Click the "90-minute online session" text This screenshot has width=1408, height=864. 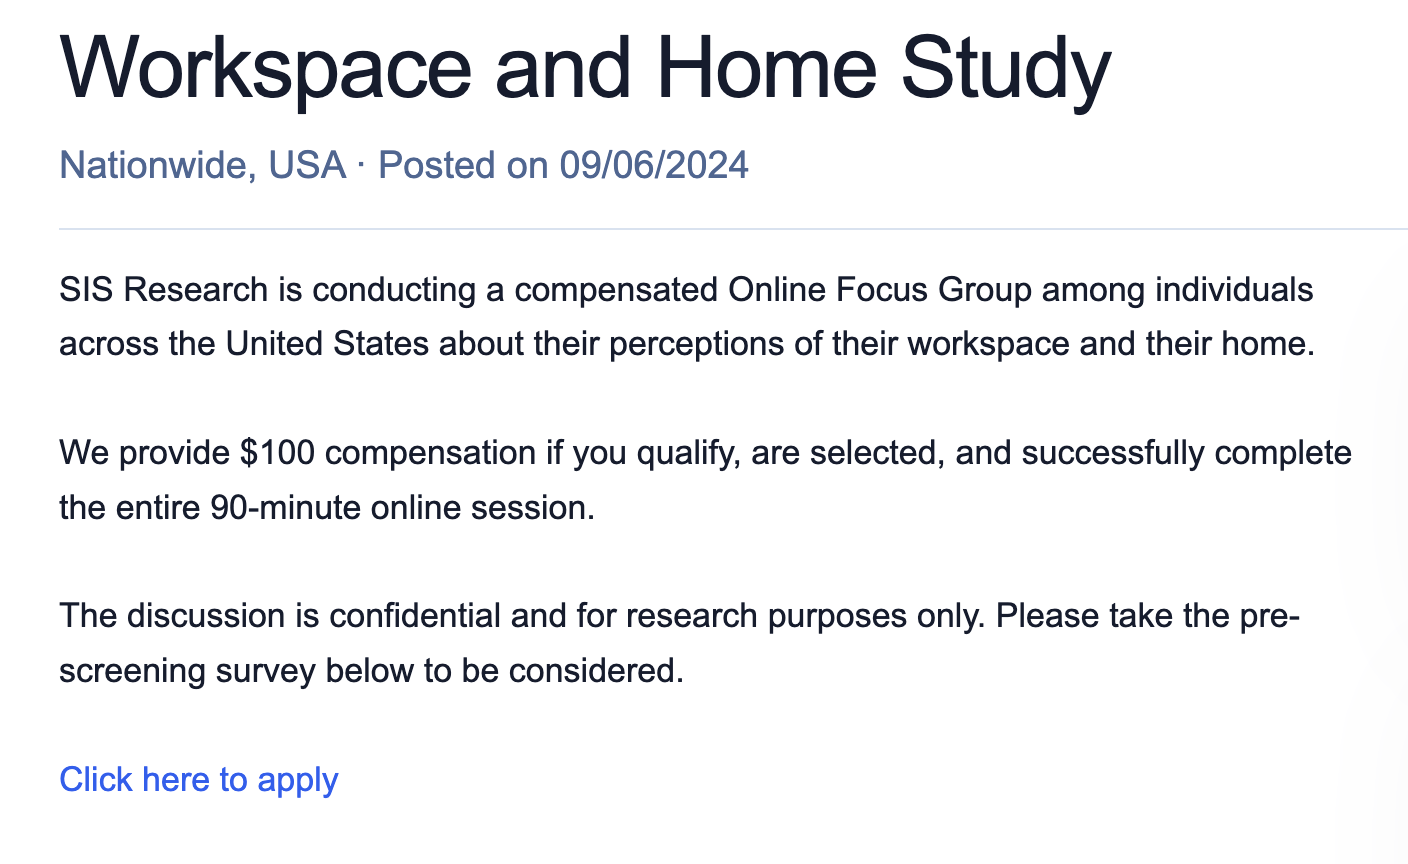click(402, 507)
